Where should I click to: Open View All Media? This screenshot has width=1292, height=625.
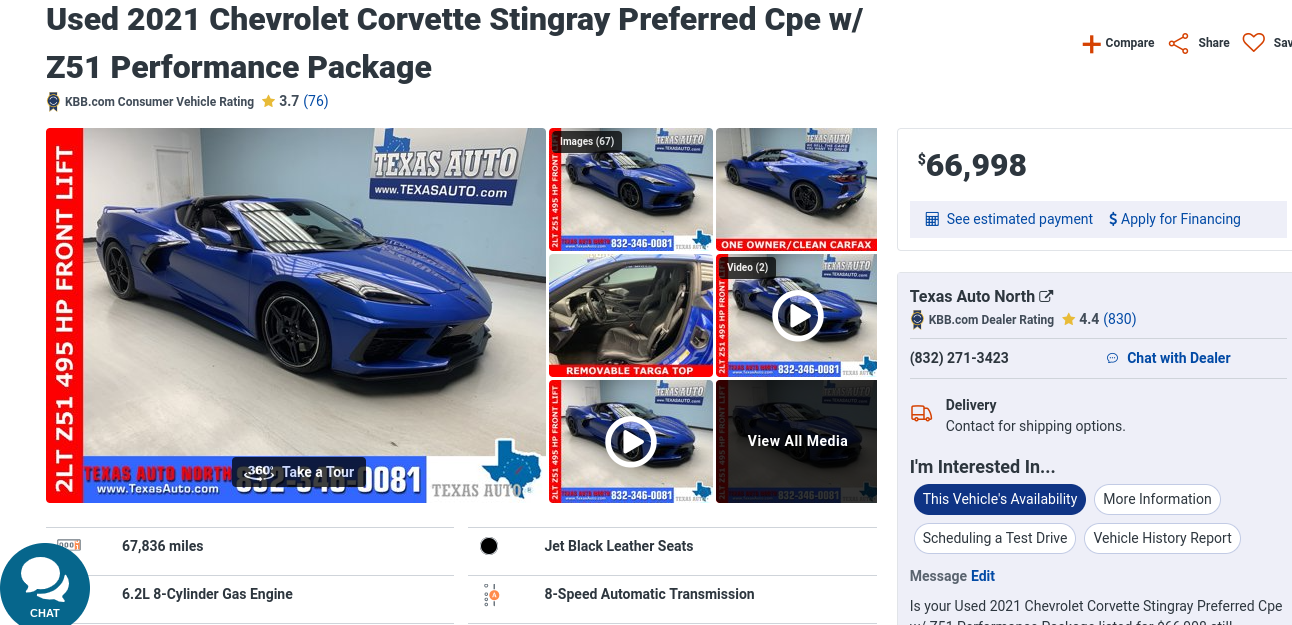pos(797,441)
